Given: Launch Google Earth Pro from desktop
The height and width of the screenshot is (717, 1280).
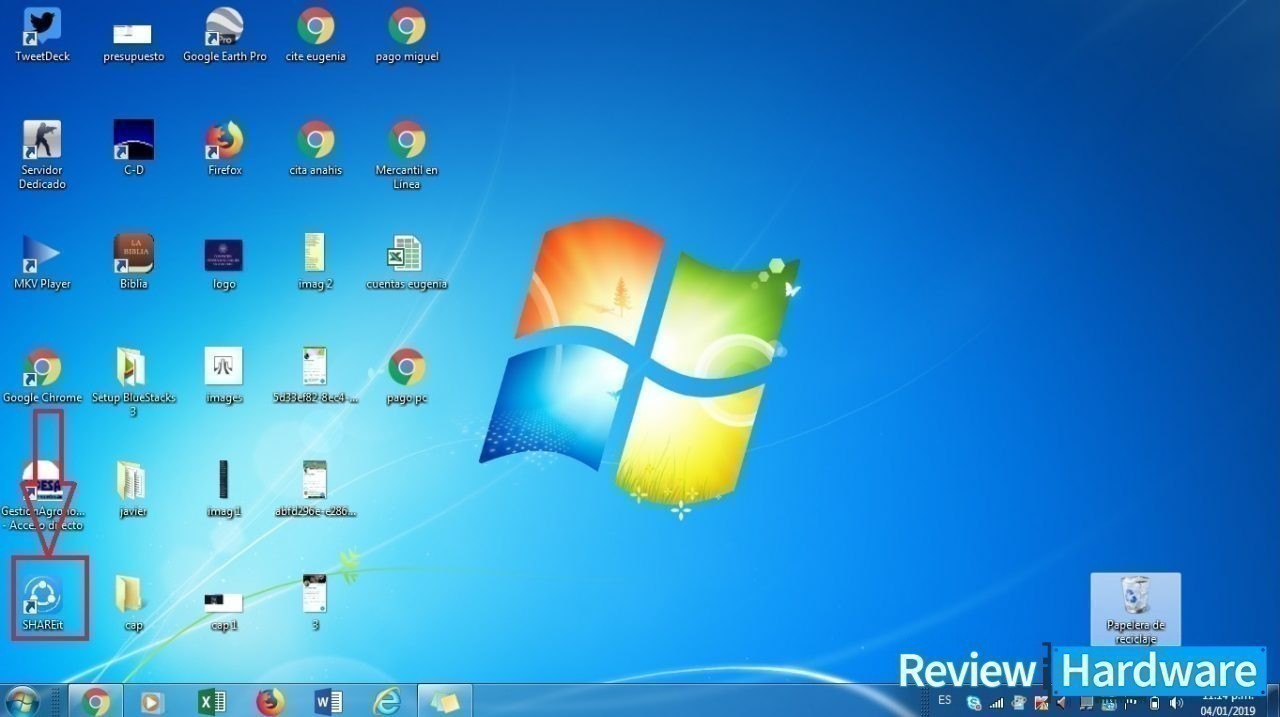Looking at the screenshot, I should pyautogui.click(x=225, y=35).
